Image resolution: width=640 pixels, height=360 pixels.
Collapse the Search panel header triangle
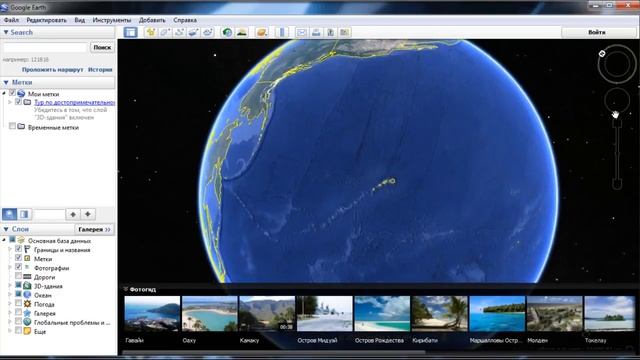tap(6, 32)
